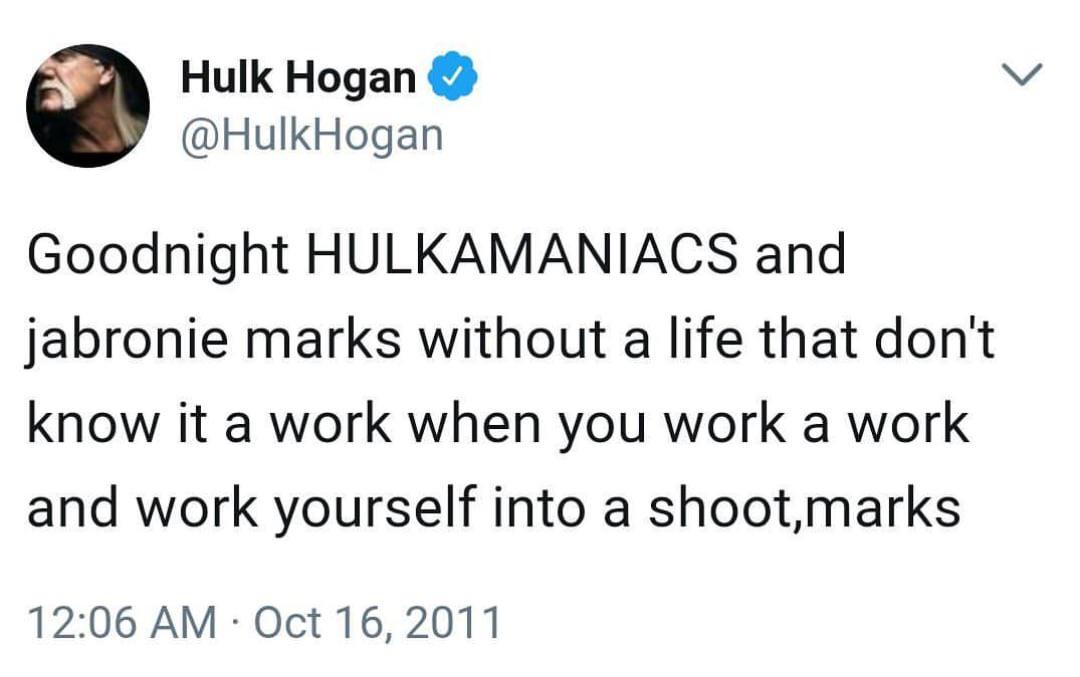Screen dimensions: 1080x677
Task: Click the word when in tweet
Action: (x=475, y=424)
